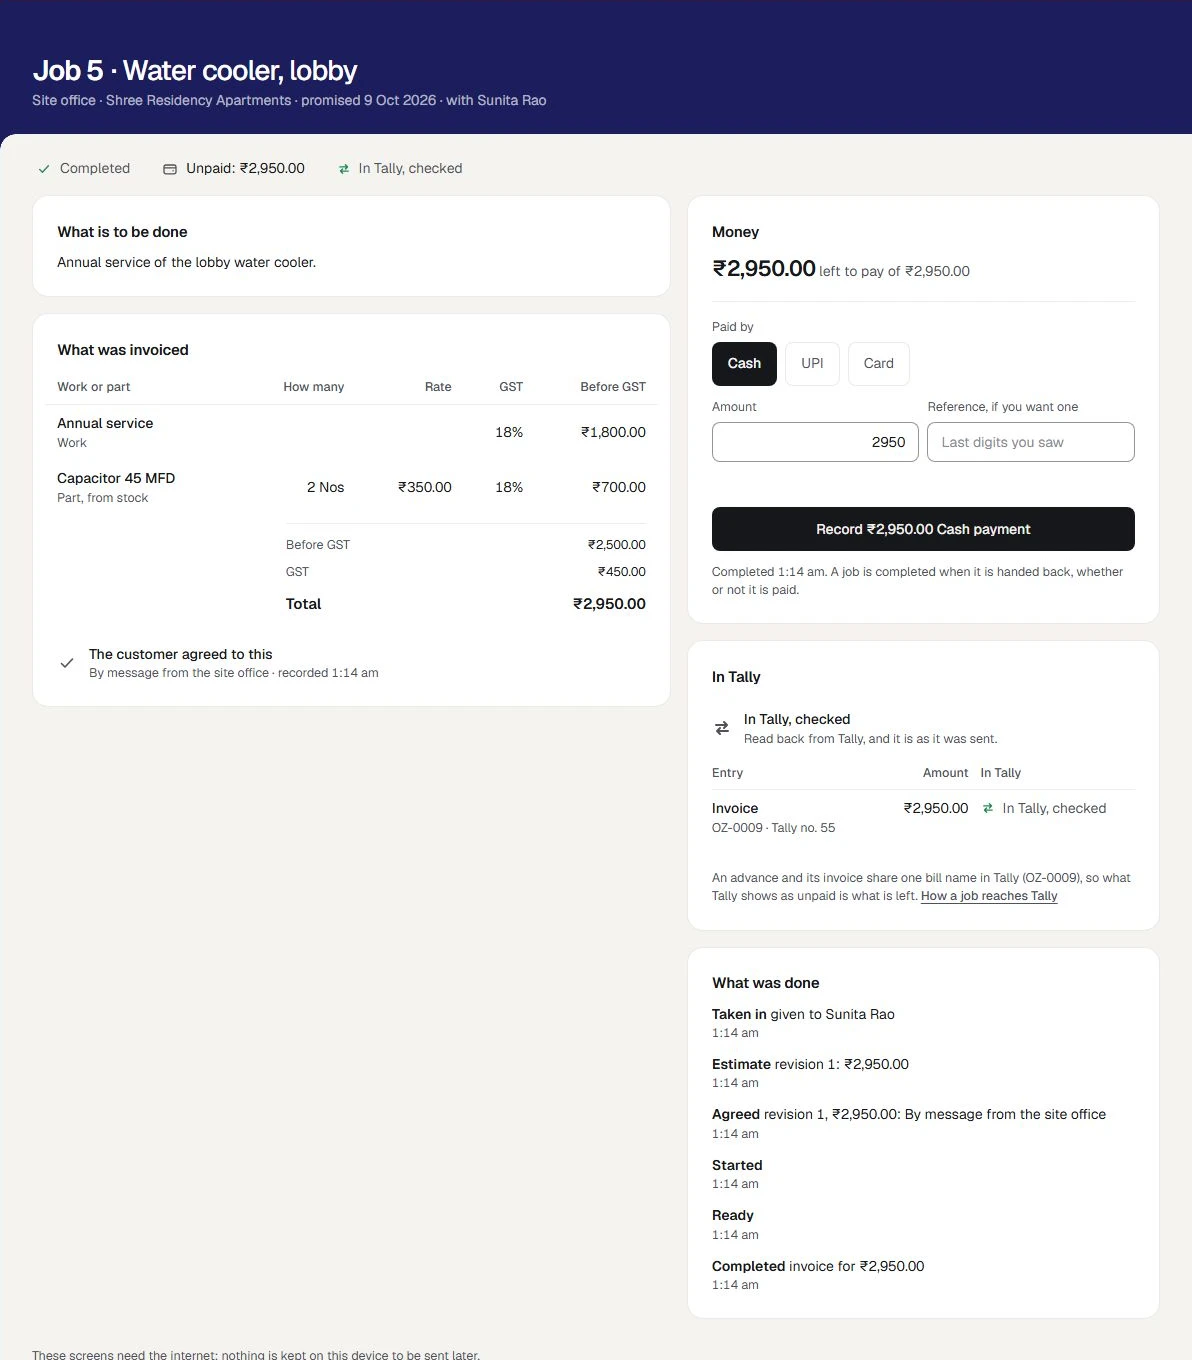
Task: Click 'Part, from stock' caption under Capacitor
Action: (x=102, y=498)
